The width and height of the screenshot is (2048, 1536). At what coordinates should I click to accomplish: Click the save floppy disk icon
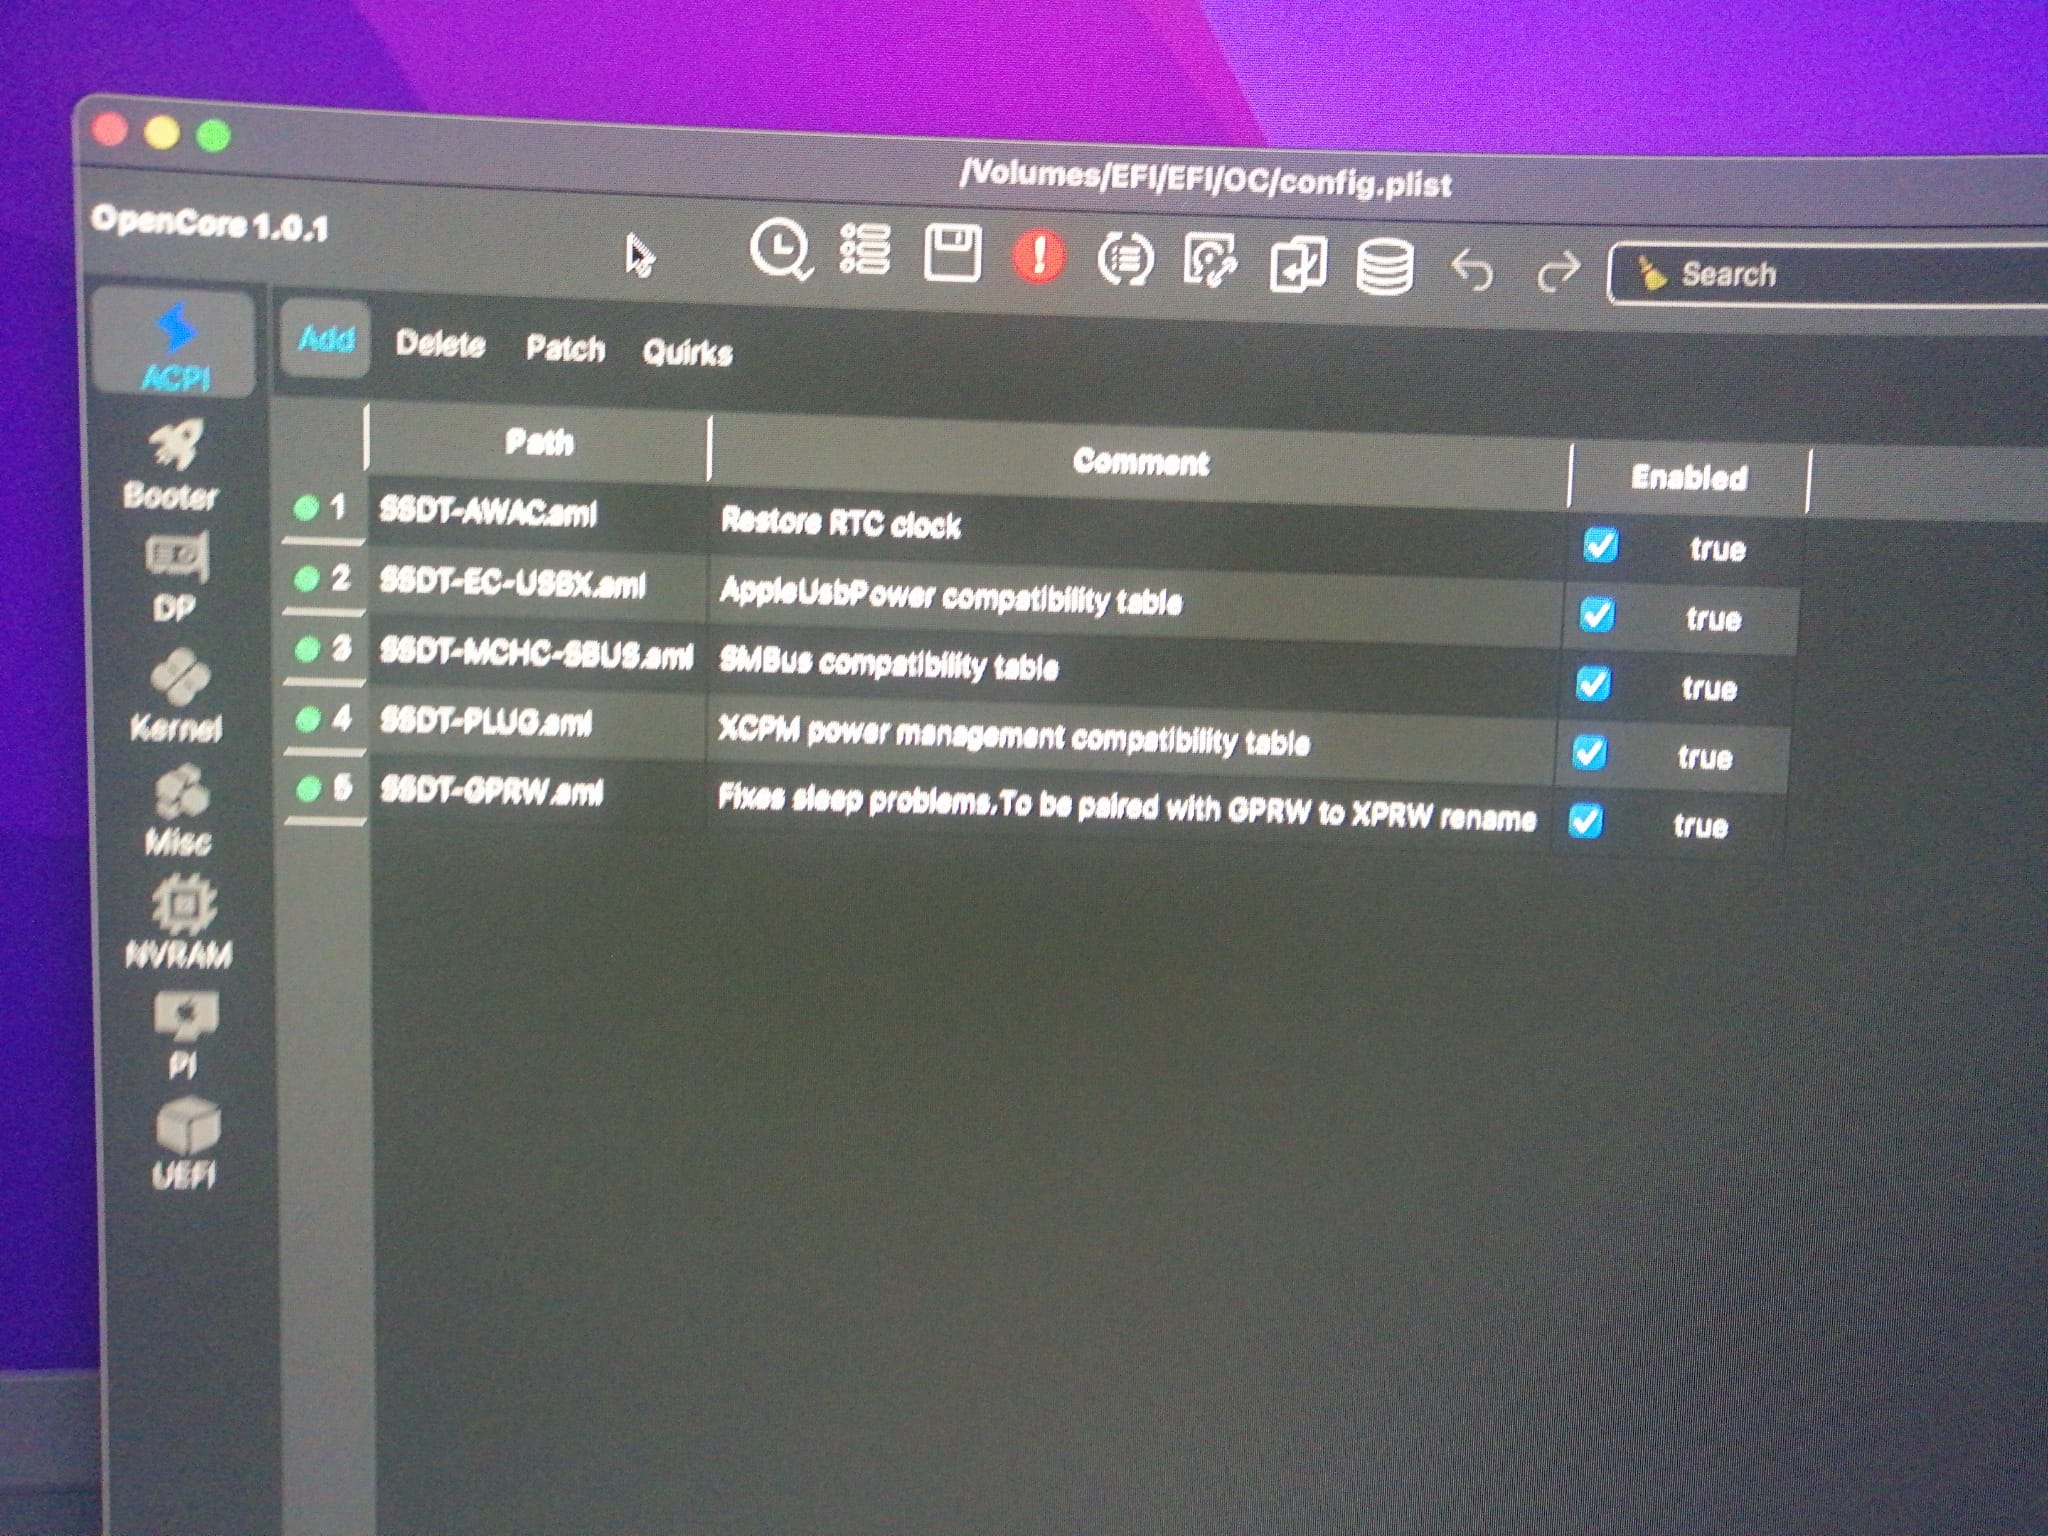pos(951,252)
